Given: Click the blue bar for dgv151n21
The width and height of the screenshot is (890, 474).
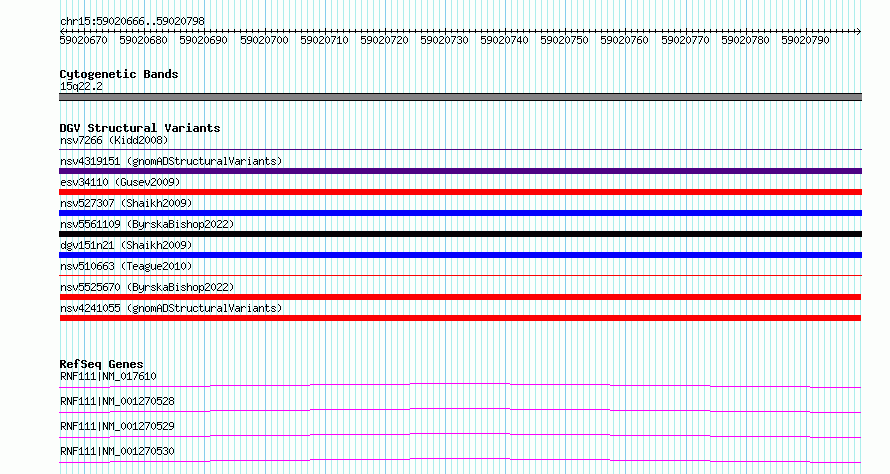Looking at the screenshot, I should coord(460,255).
